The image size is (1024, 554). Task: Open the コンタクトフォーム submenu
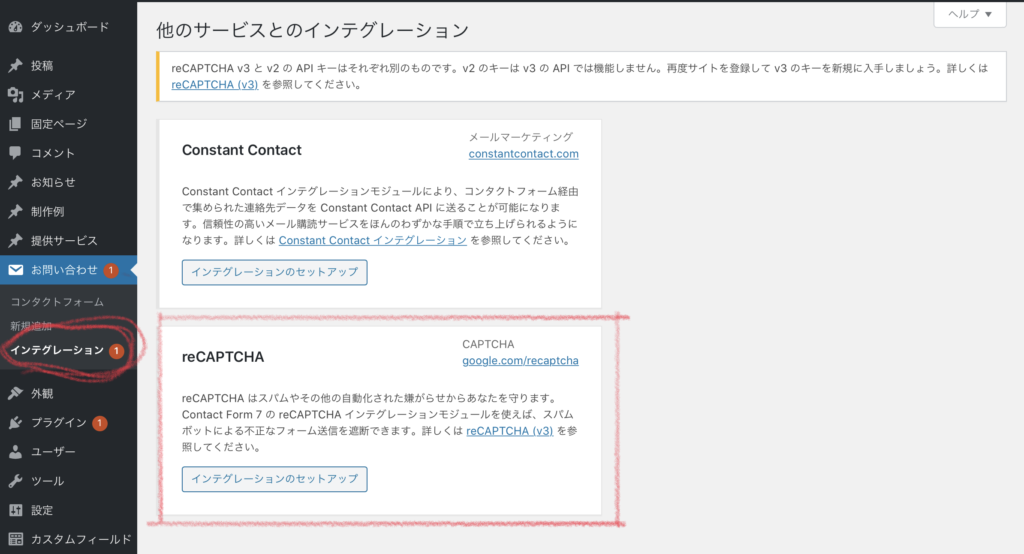coord(57,302)
